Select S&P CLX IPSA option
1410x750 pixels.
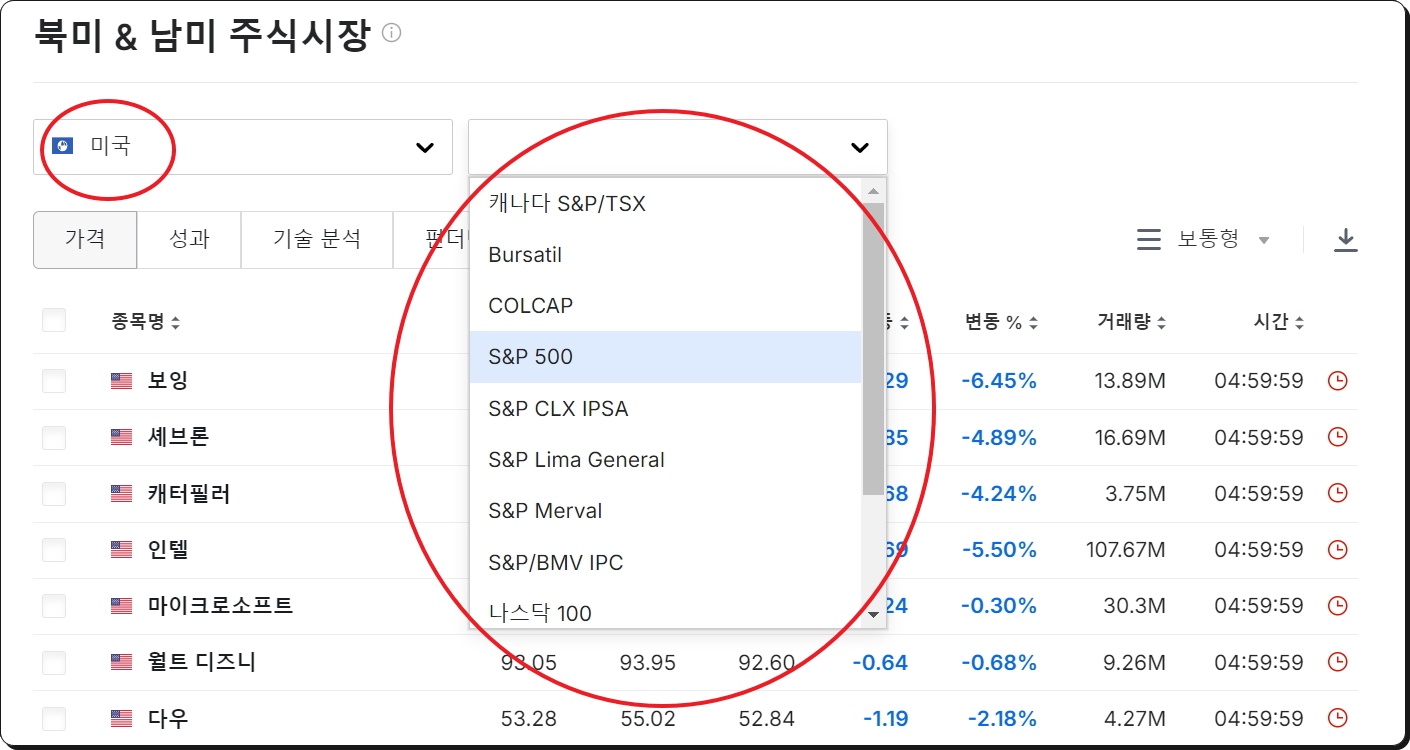pos(665,408)
